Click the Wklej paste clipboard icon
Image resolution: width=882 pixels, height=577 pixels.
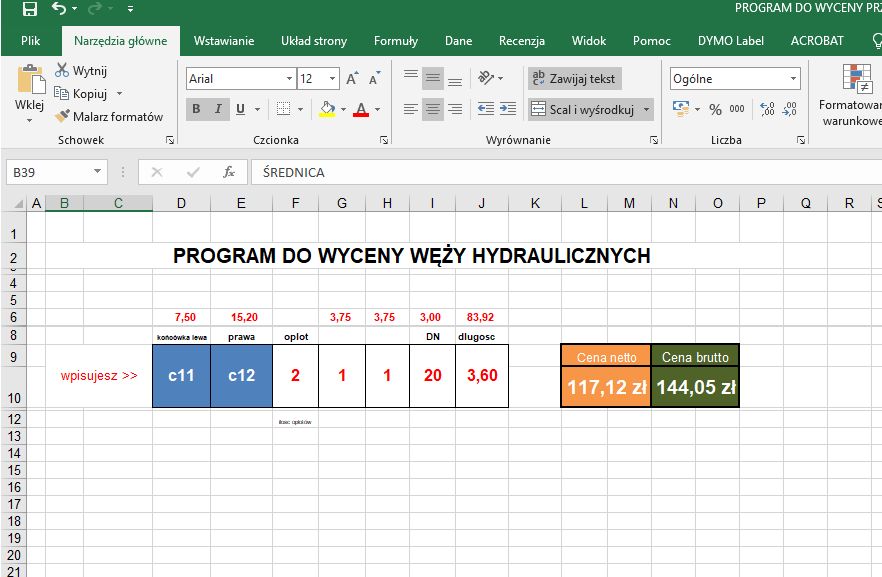(x=31, y=79)
